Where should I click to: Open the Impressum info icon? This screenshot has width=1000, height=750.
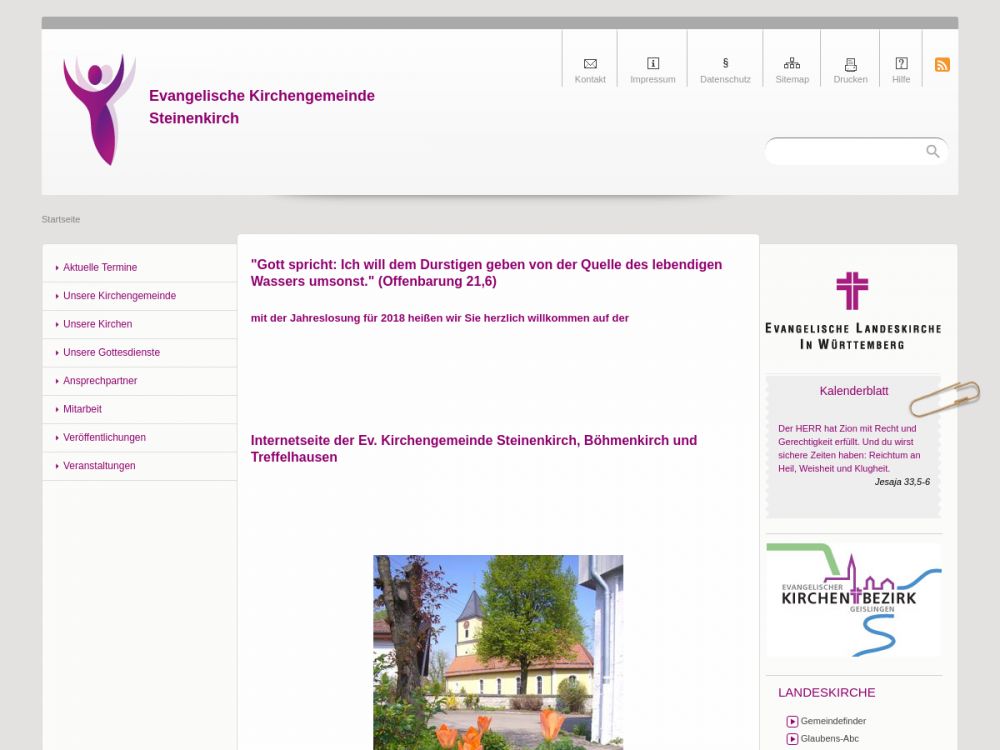(x=653, y=64)
